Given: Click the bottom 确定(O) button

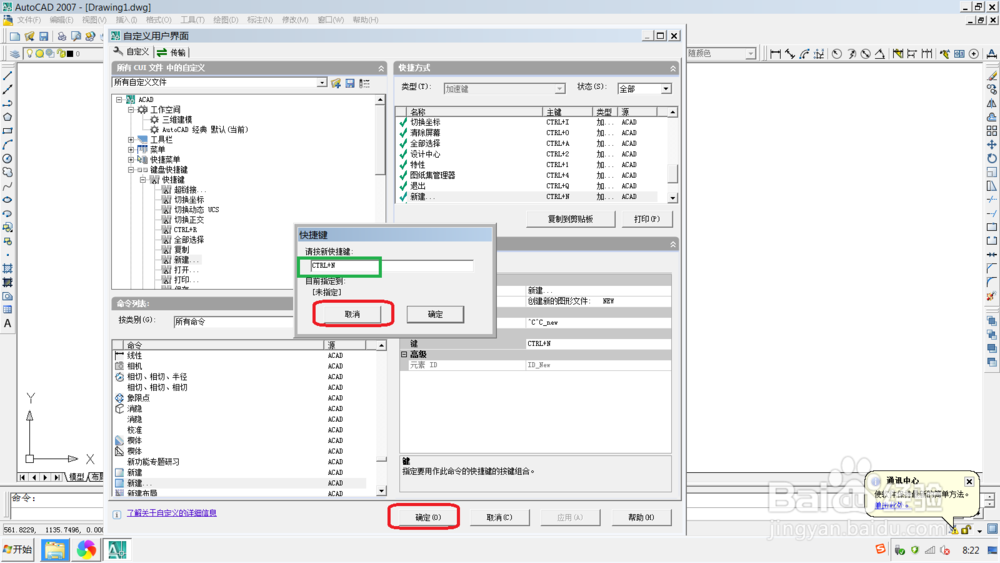Looking at the screenshot, I should [x=428, y=517].
